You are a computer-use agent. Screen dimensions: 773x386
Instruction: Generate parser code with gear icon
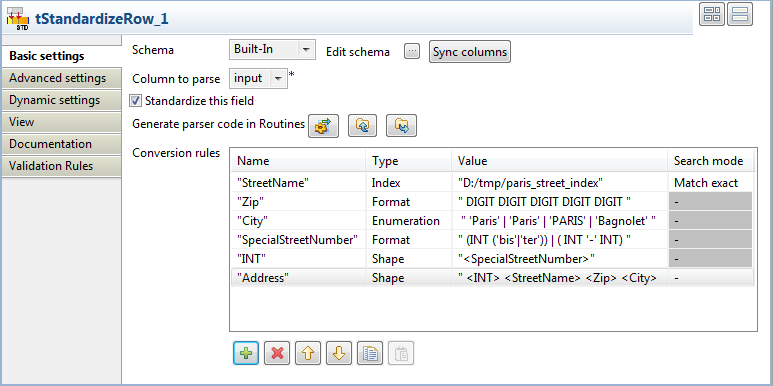point(323,126)
